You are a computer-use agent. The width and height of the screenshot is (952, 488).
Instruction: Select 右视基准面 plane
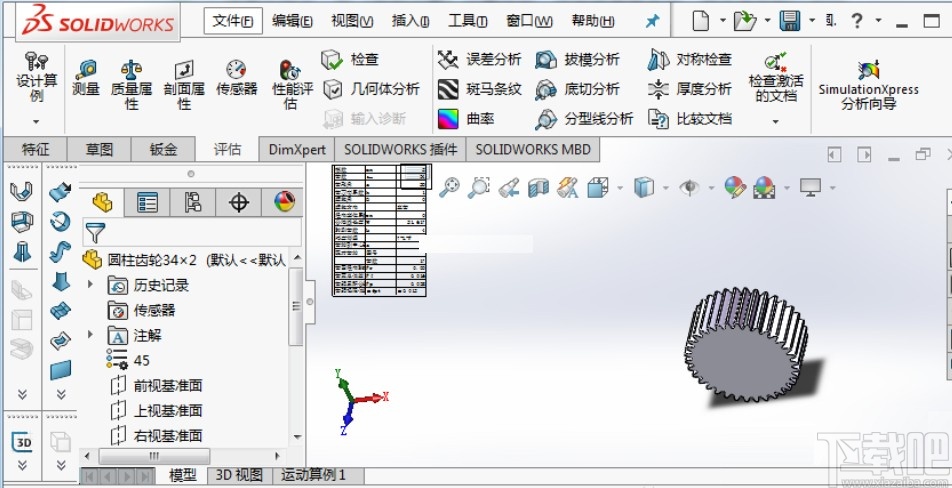tap(156, 436)
